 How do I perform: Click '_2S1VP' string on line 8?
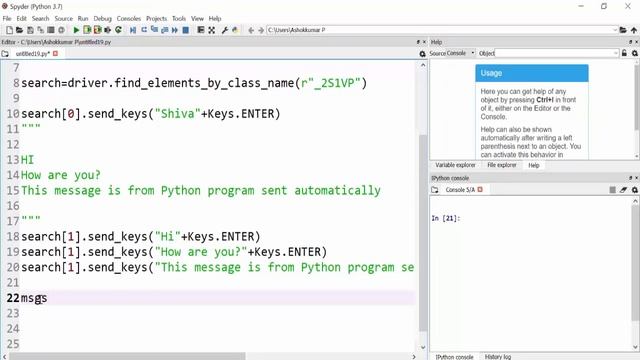334,83
